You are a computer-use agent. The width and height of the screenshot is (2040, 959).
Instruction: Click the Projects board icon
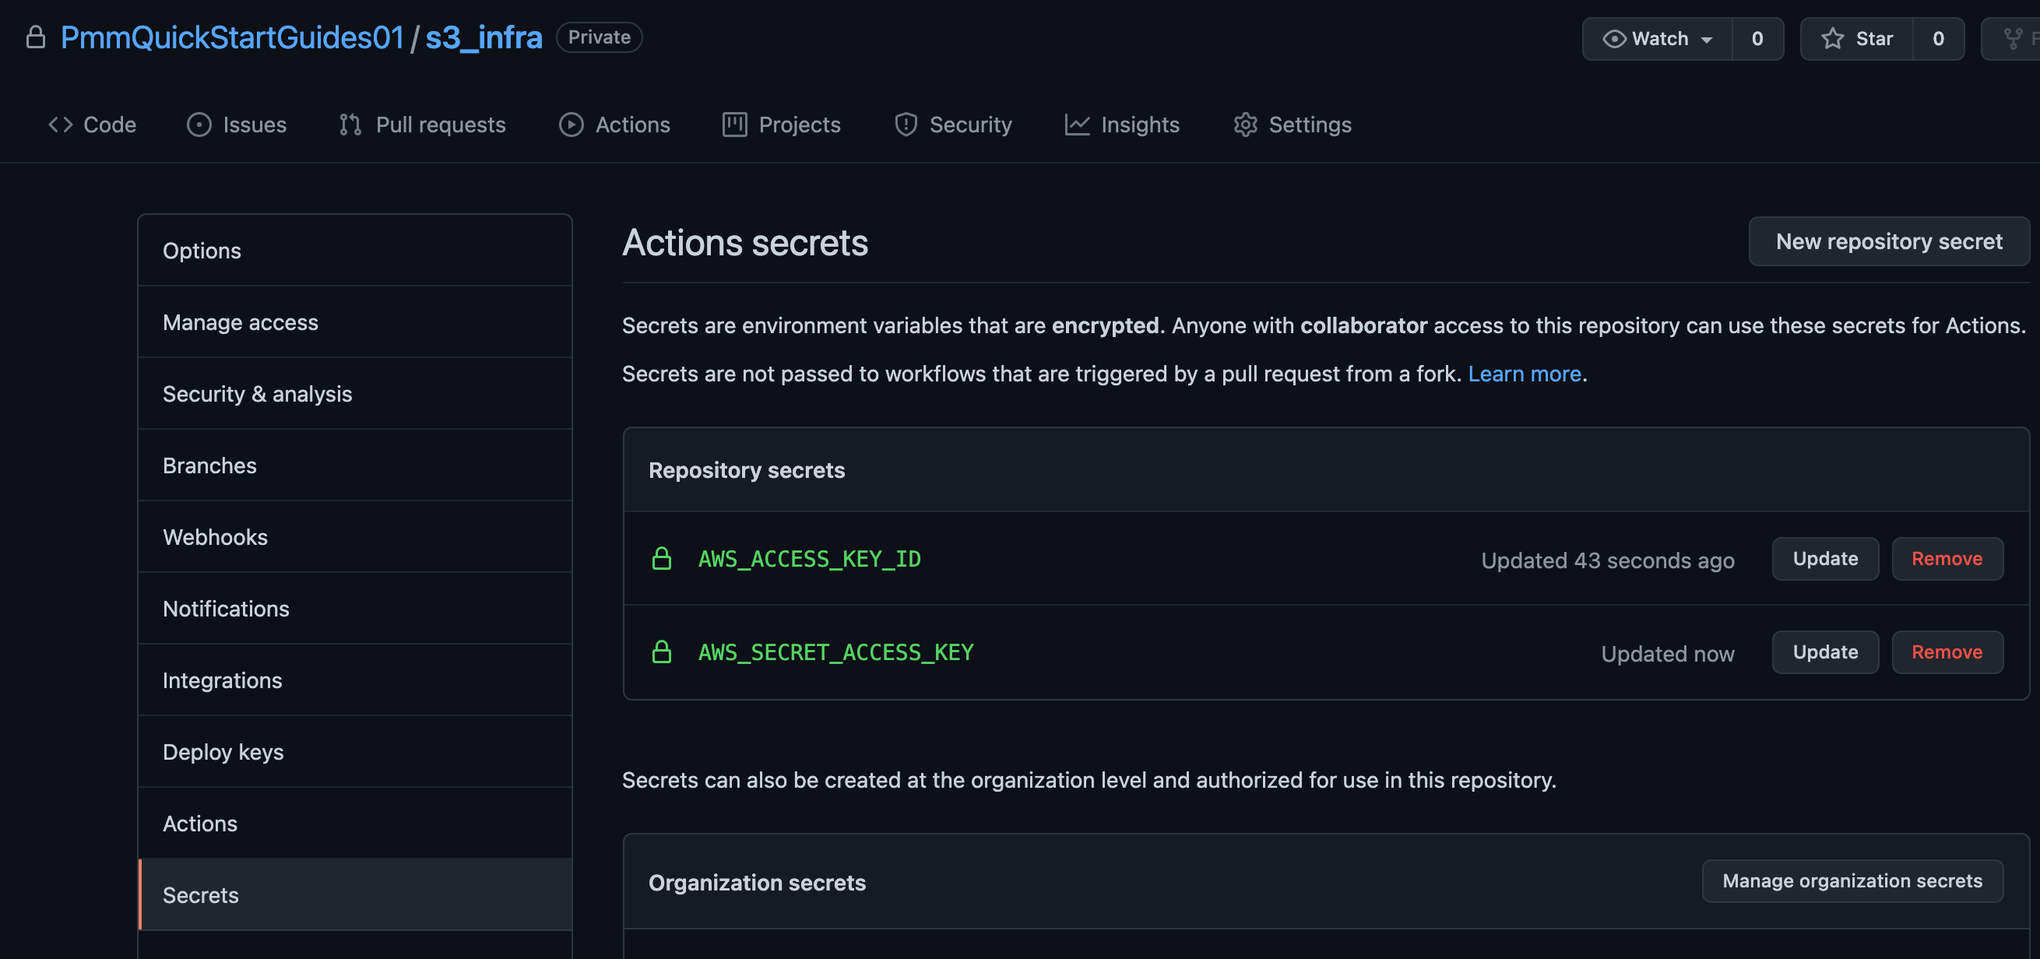click(735, 125)
